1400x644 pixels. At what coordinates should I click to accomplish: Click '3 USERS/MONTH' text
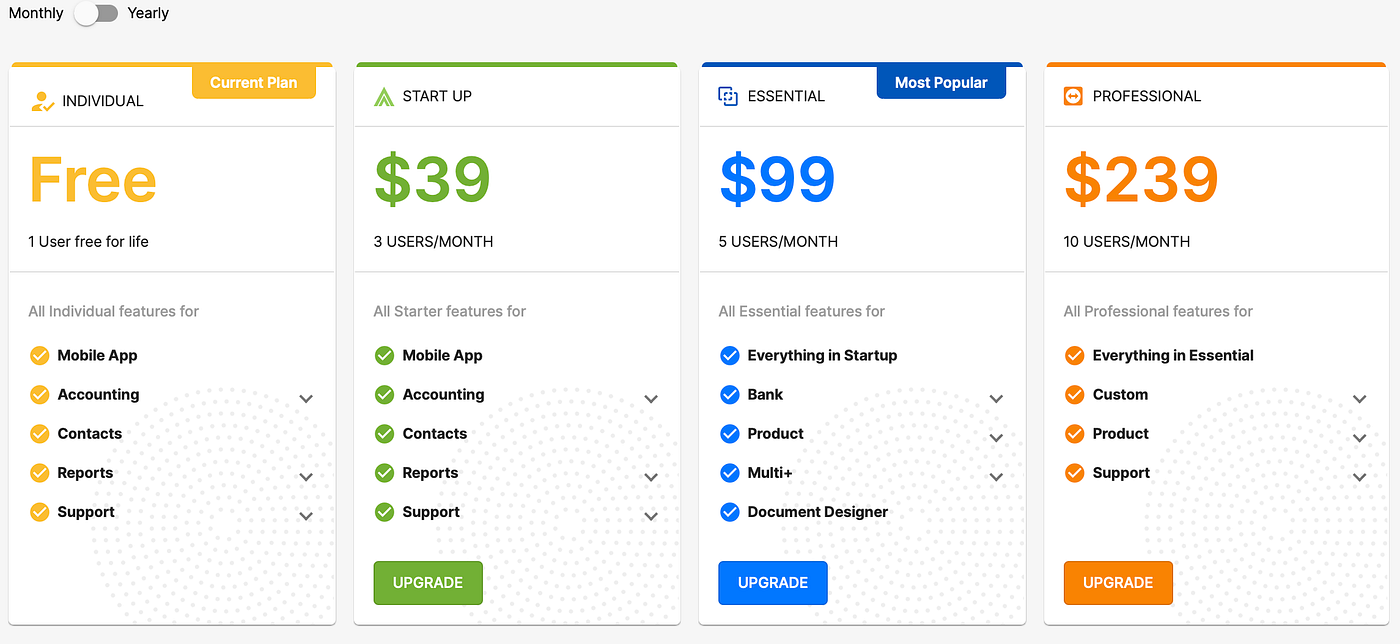coord(433,241)
